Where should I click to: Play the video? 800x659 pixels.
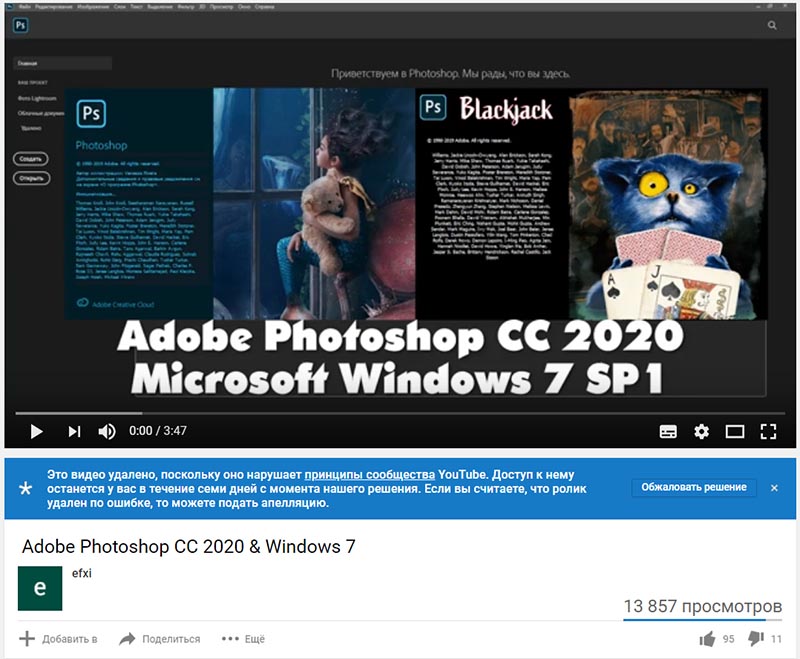[x=36, y=432]
